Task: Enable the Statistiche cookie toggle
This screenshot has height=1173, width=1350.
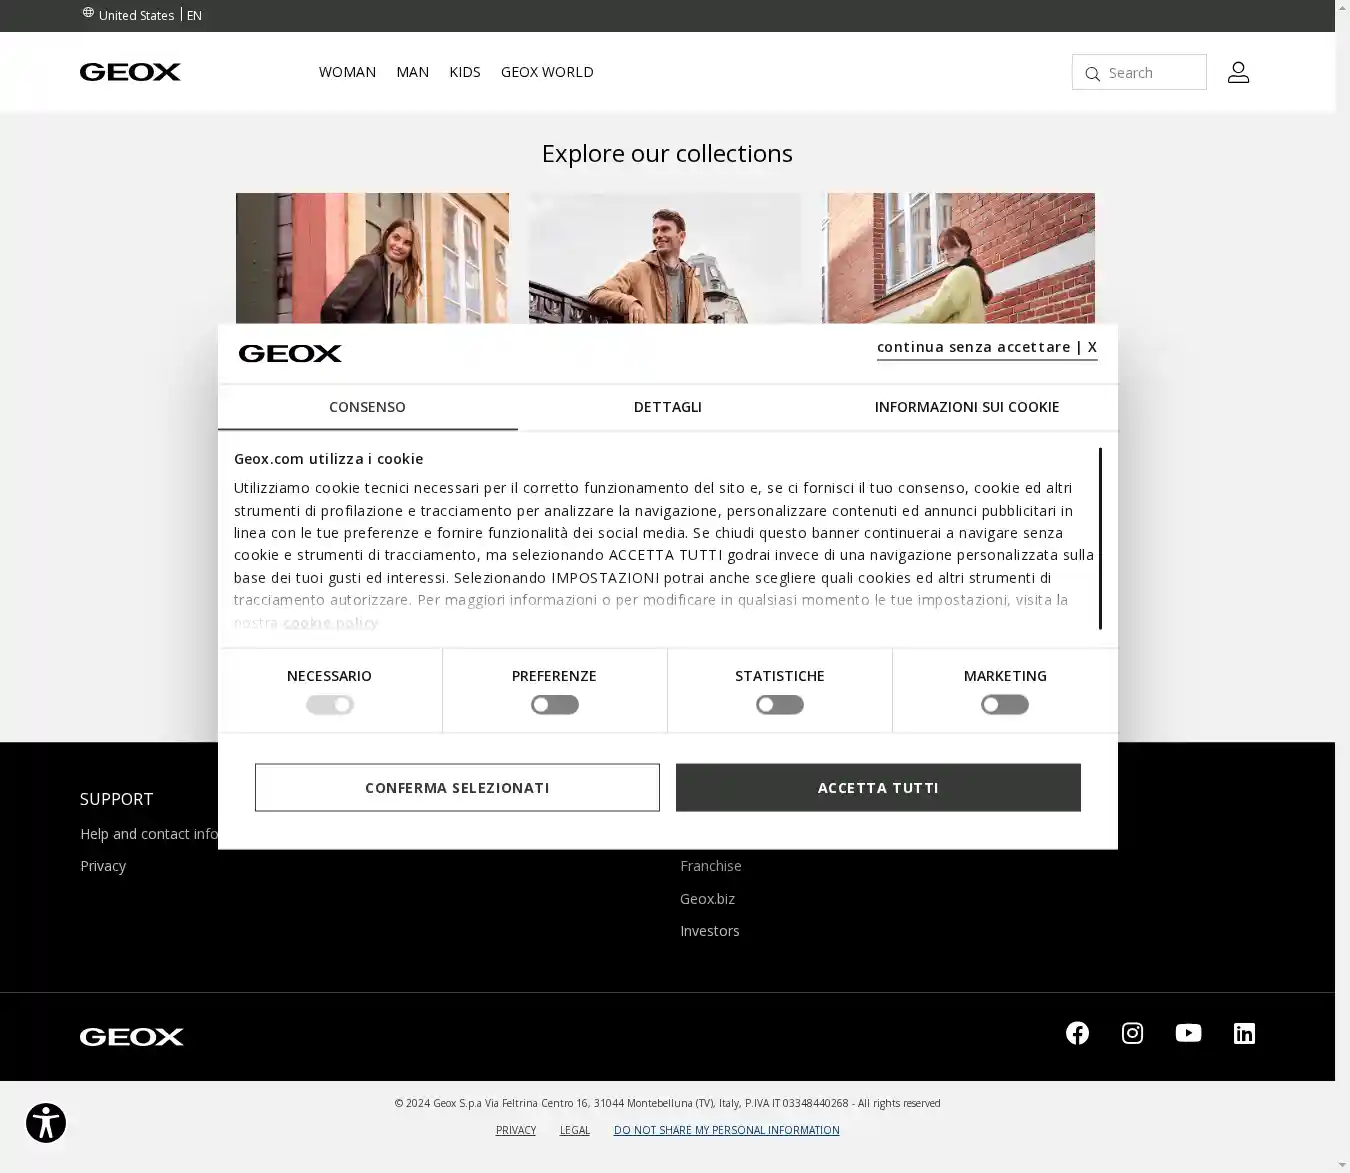Action: (x=779, y=705)
